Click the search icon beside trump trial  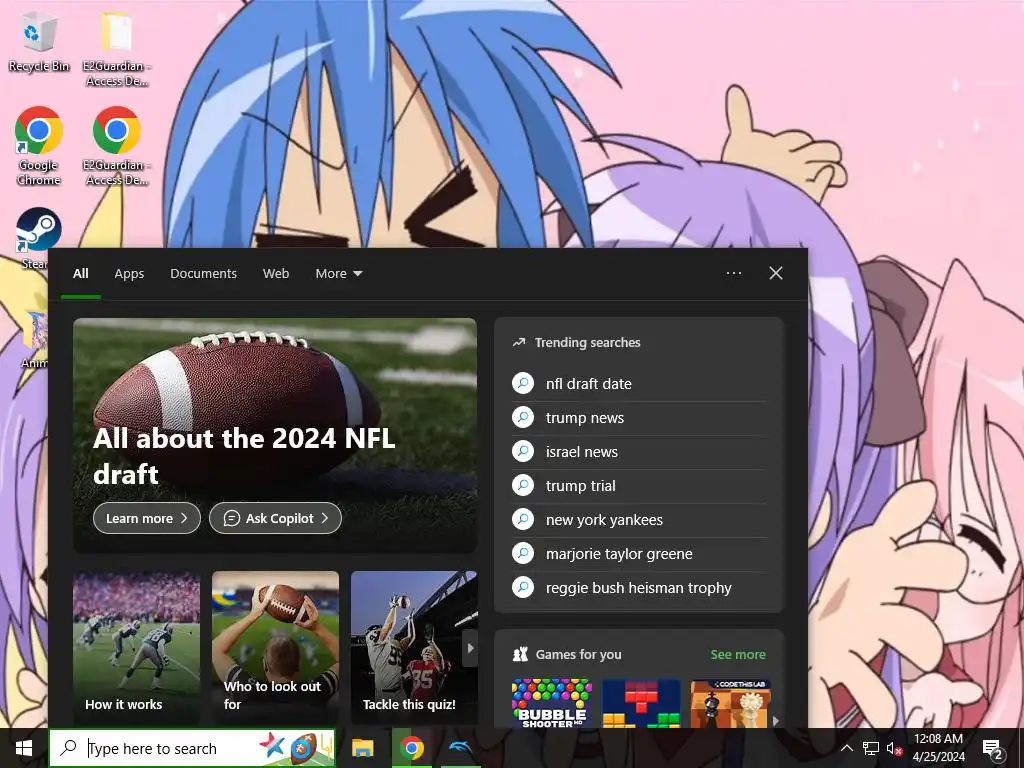tap(522, 485)
